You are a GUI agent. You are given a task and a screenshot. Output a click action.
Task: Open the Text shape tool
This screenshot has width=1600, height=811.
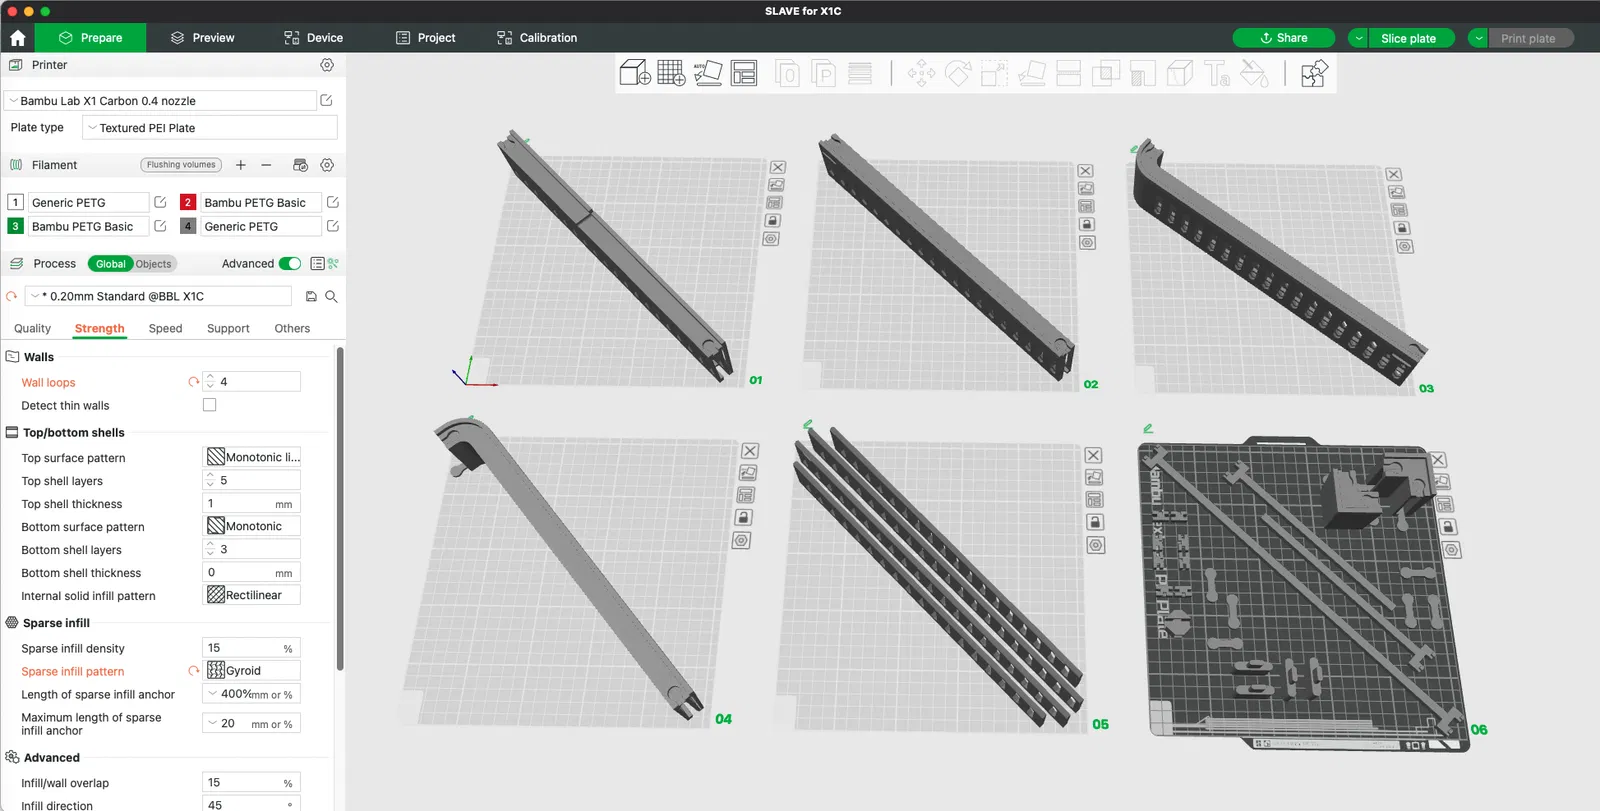click(x=1217, y=74)
